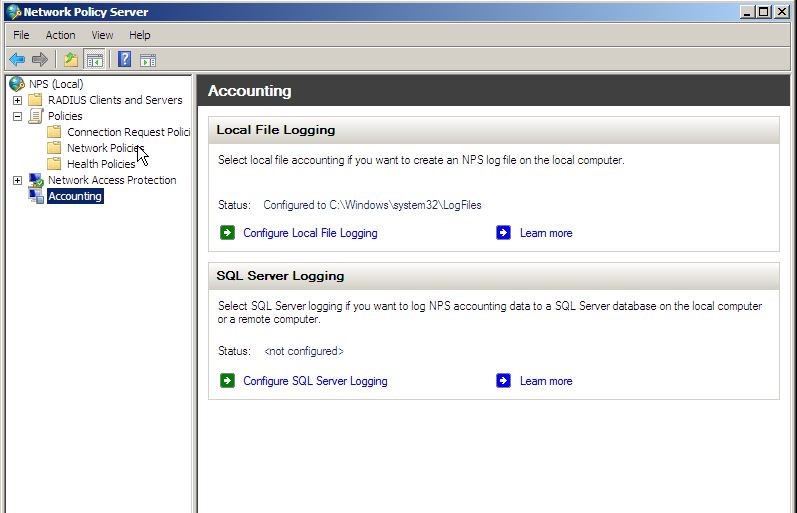This screenshot has height=513, width=797.
Task: Open the View menu
Action: tap(102, 35)
